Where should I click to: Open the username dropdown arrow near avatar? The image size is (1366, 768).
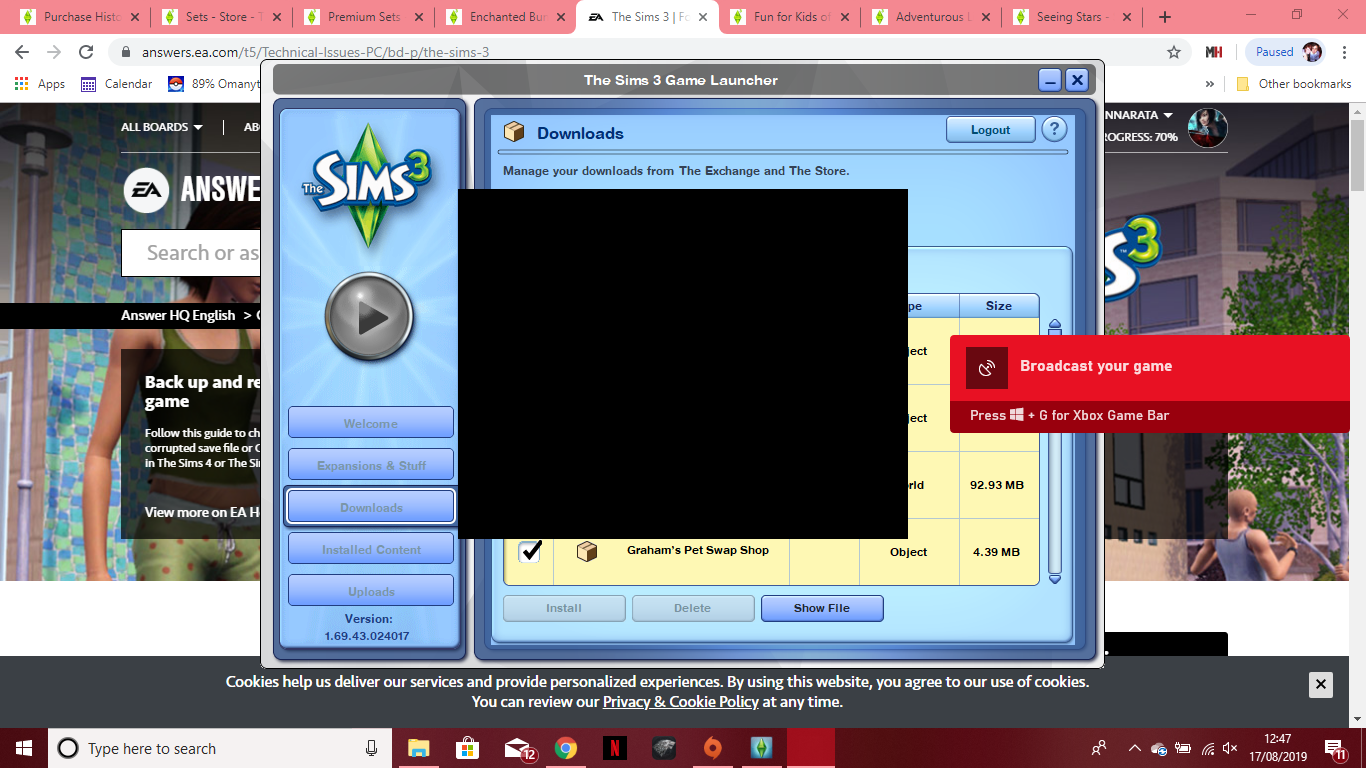tap(1168, 116)
